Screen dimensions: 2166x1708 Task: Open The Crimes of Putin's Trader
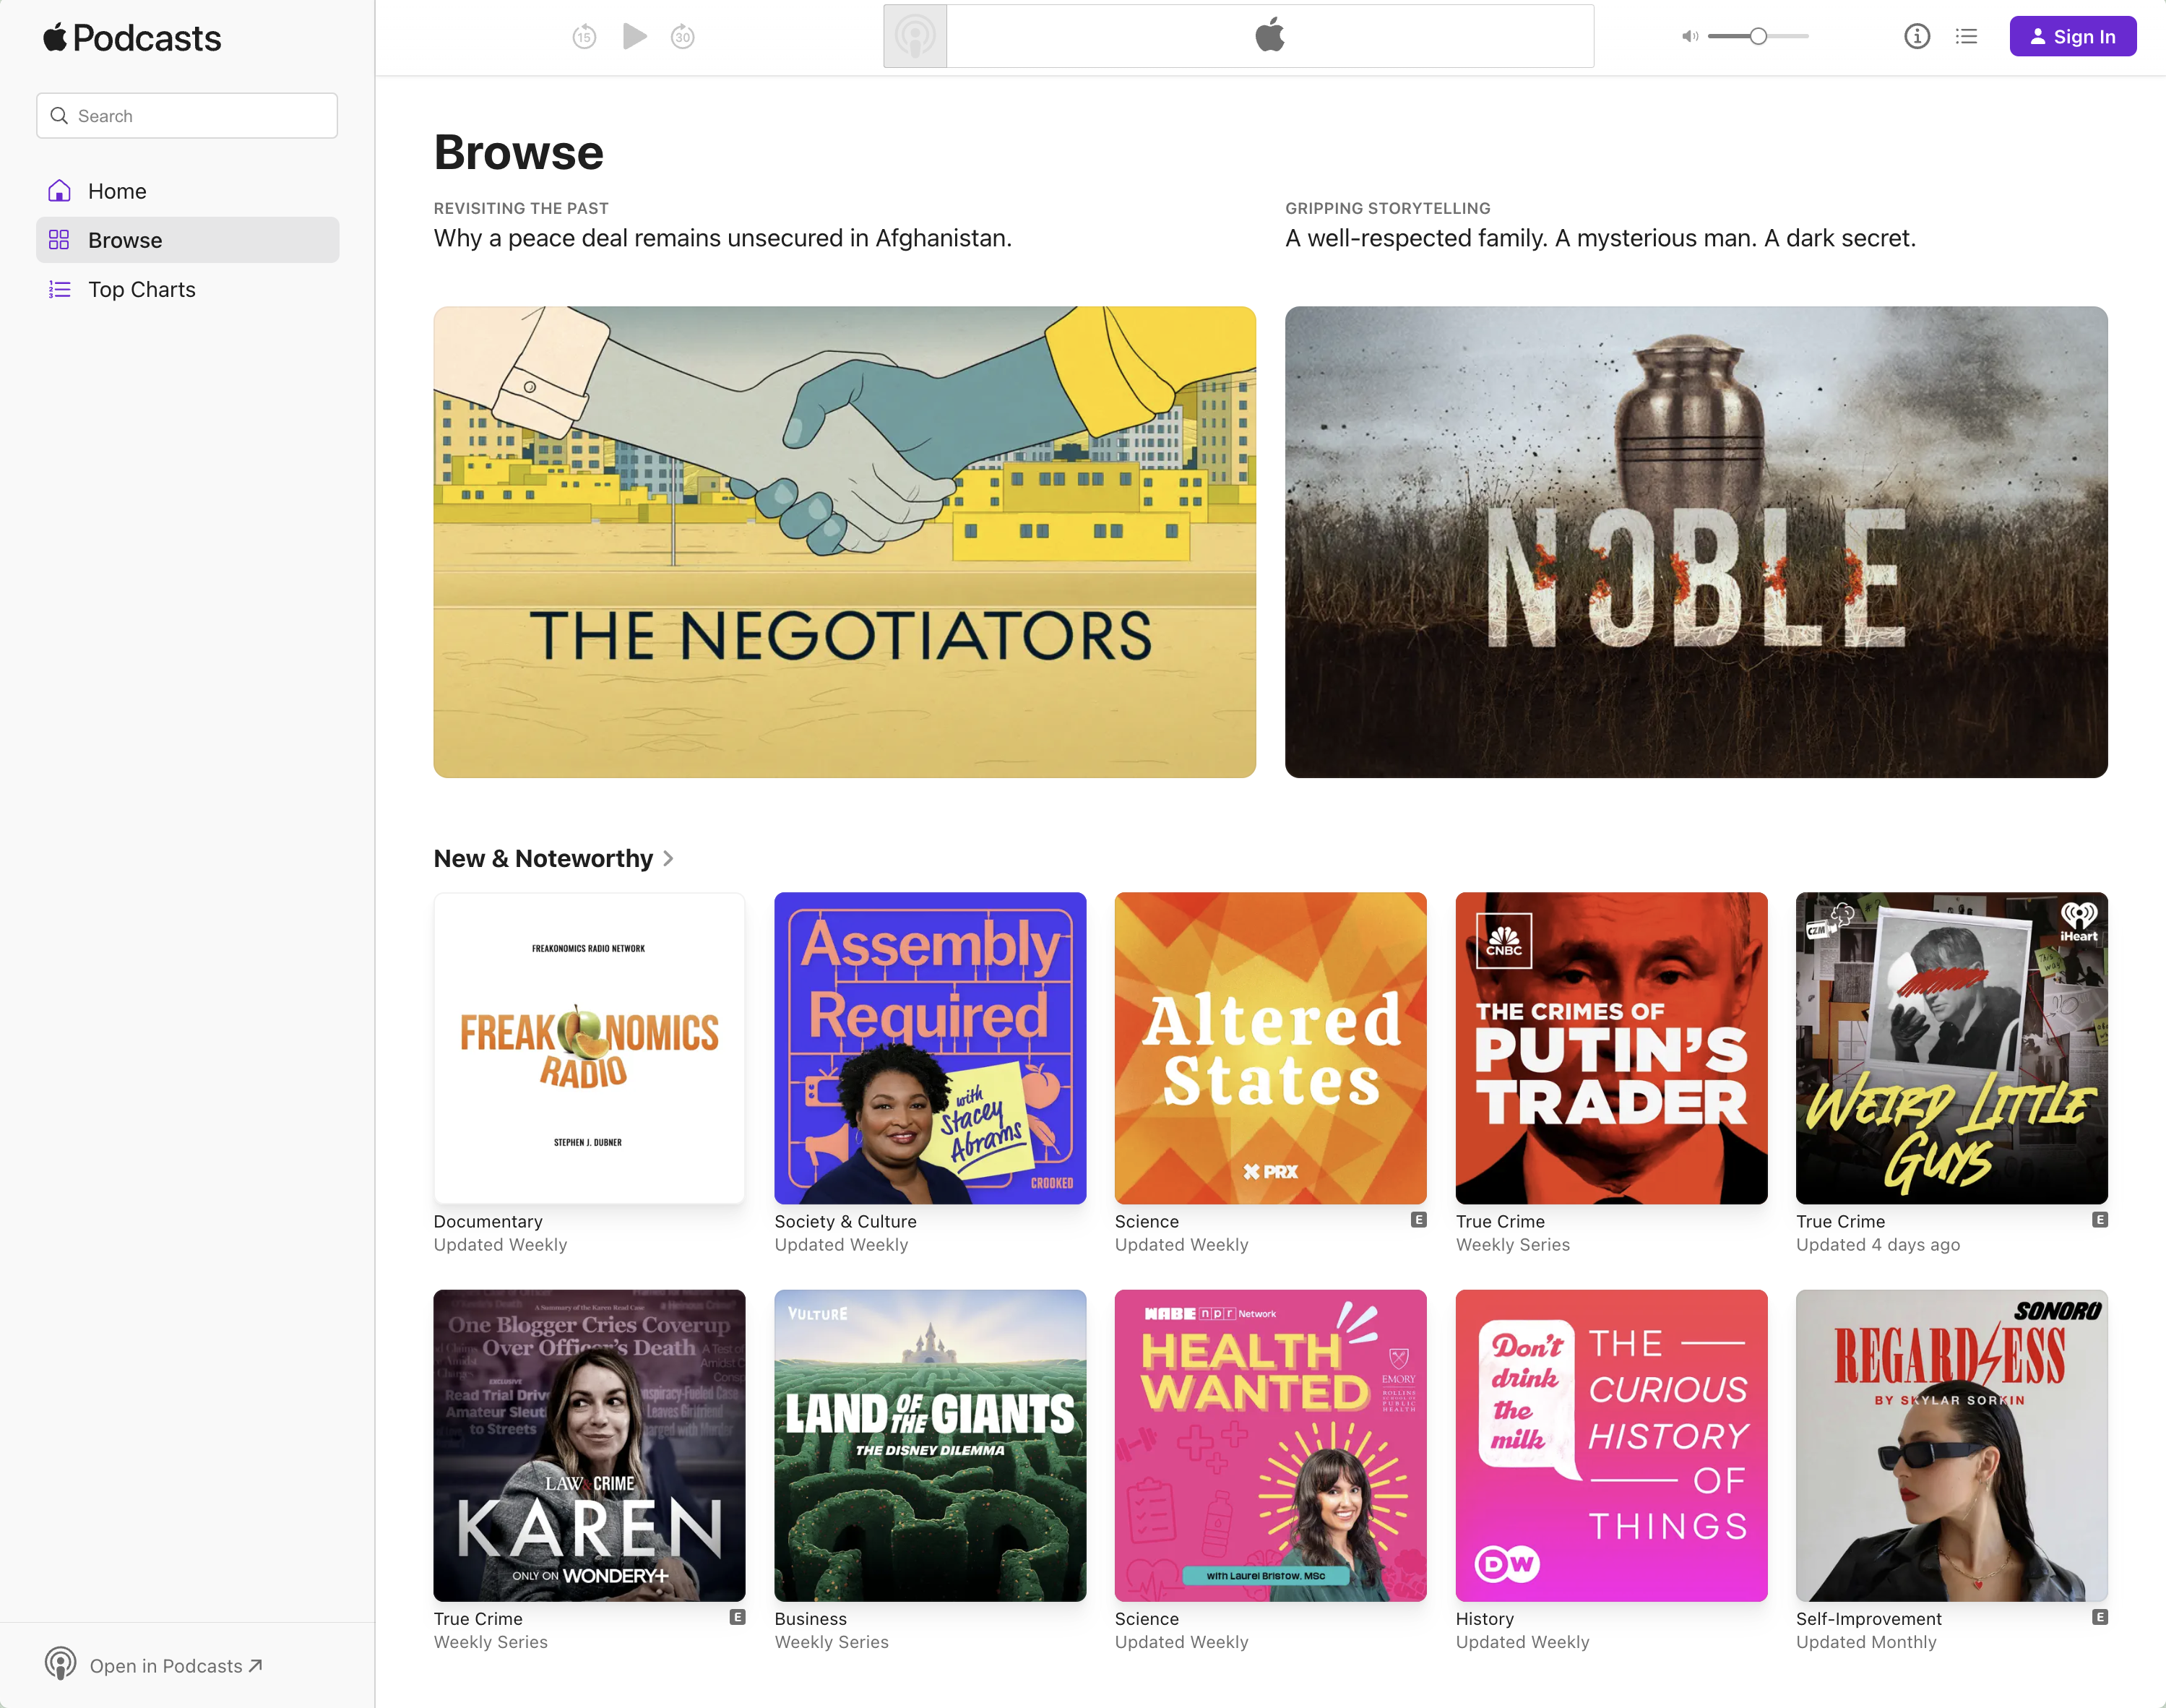pyautogui.click(x=1611, y=1048)
